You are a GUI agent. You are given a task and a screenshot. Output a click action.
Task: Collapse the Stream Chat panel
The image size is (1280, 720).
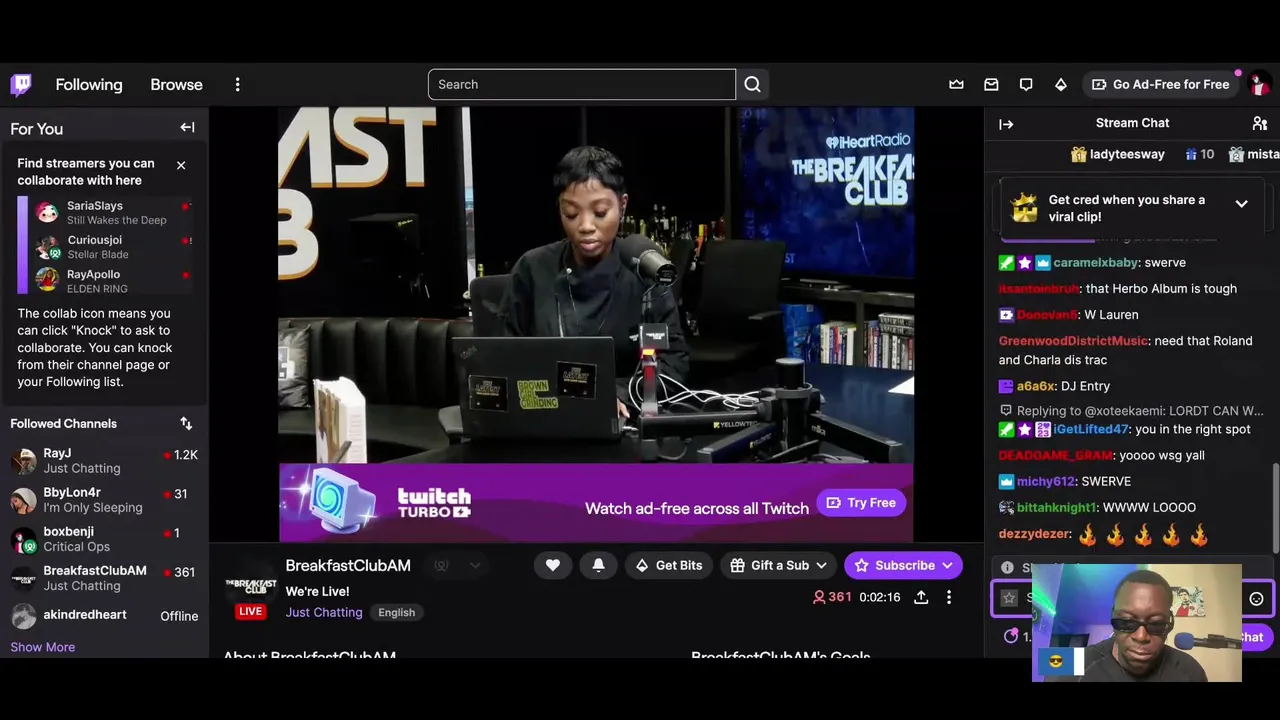[x=1006, y=124]
